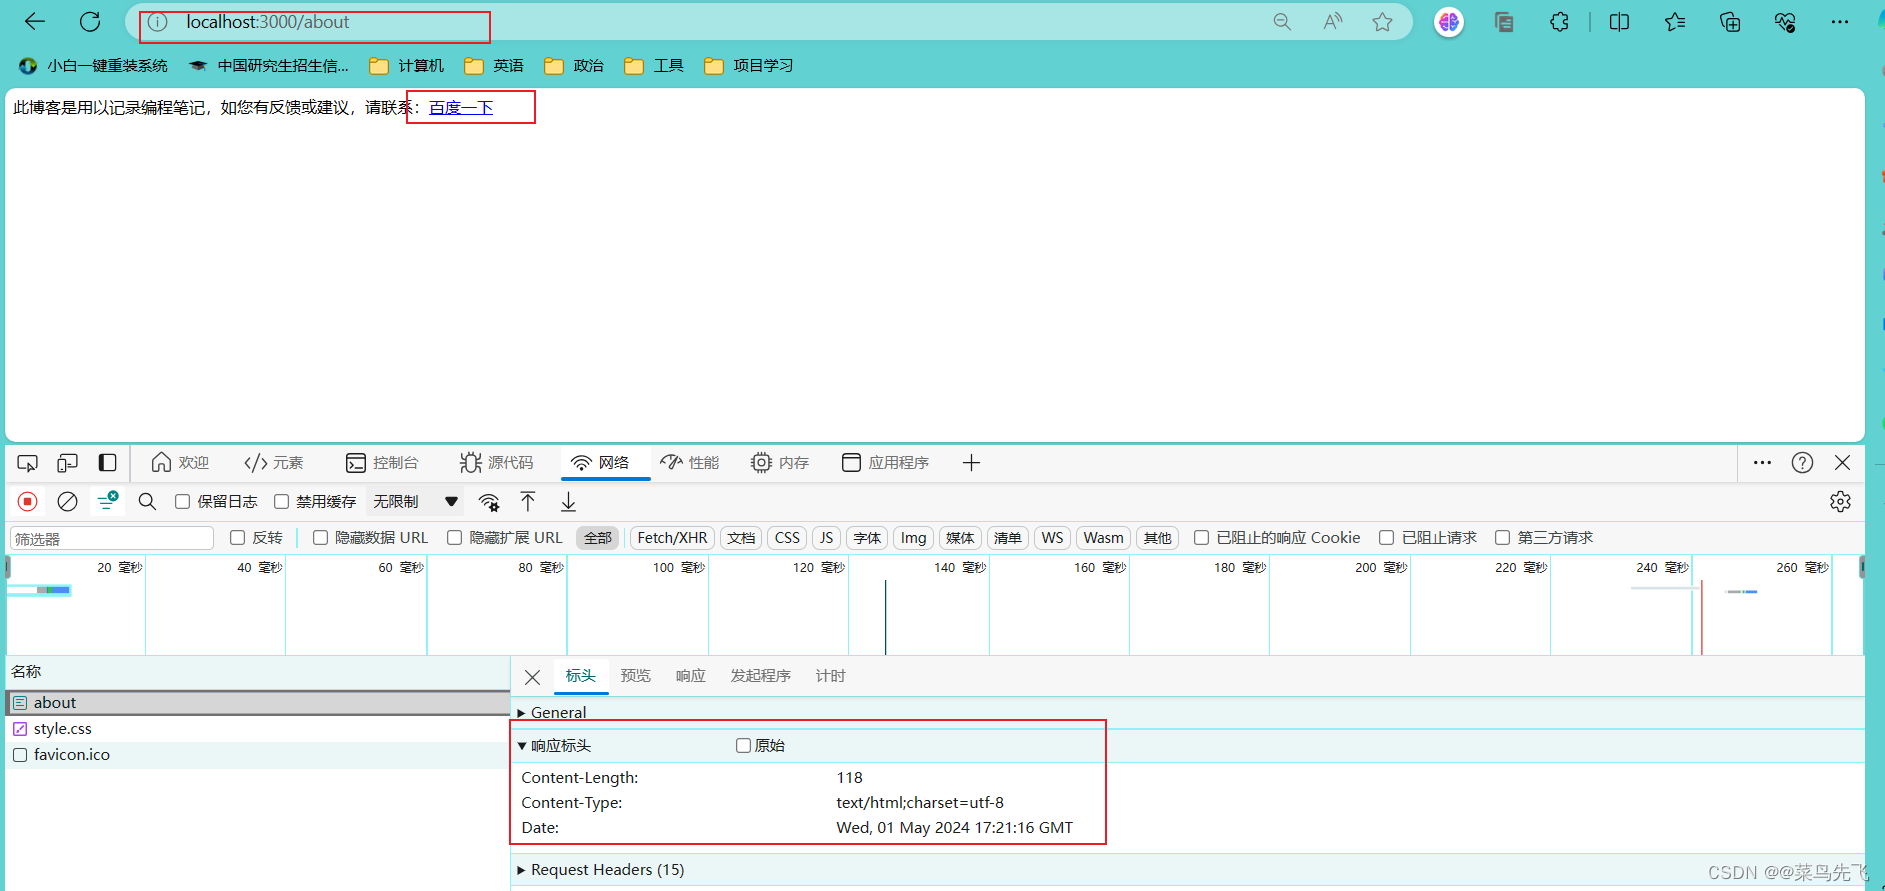This screenshot has height=891, width=1885.
Task: Enable the 禁用缓存 checkbox
Action: click(x=281, y=502)
